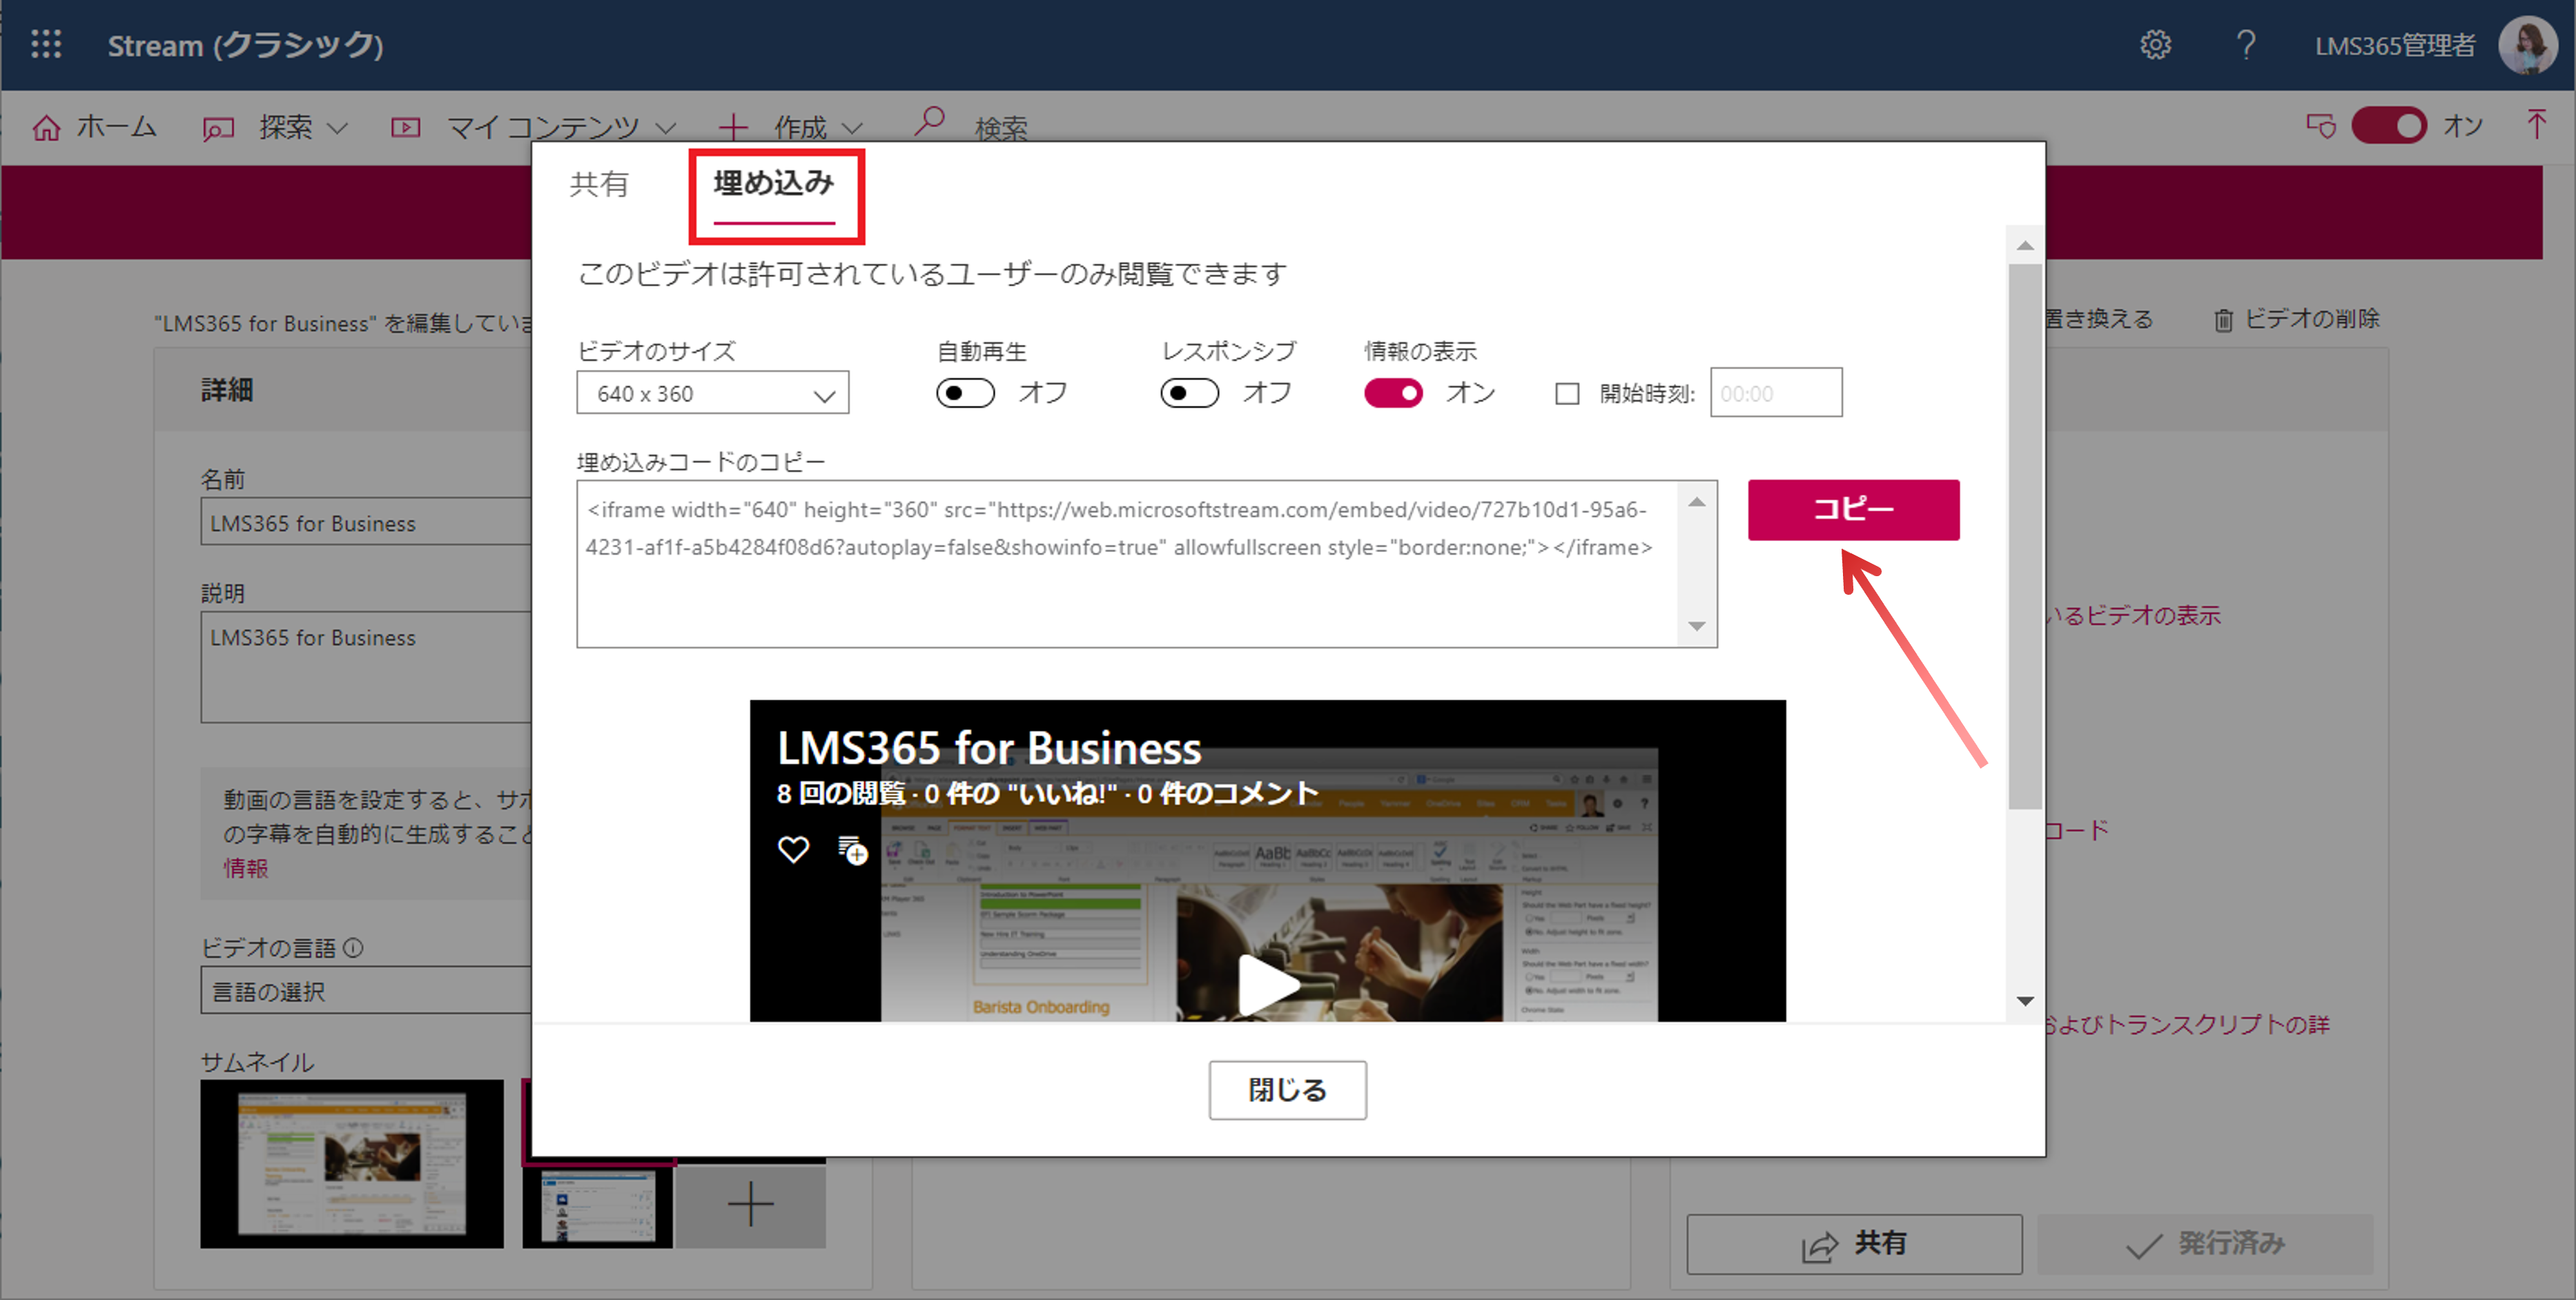Click the 名前 field with LMS365 for Business
This screenshot has height=1300, width=2576.
coord(366,522)
